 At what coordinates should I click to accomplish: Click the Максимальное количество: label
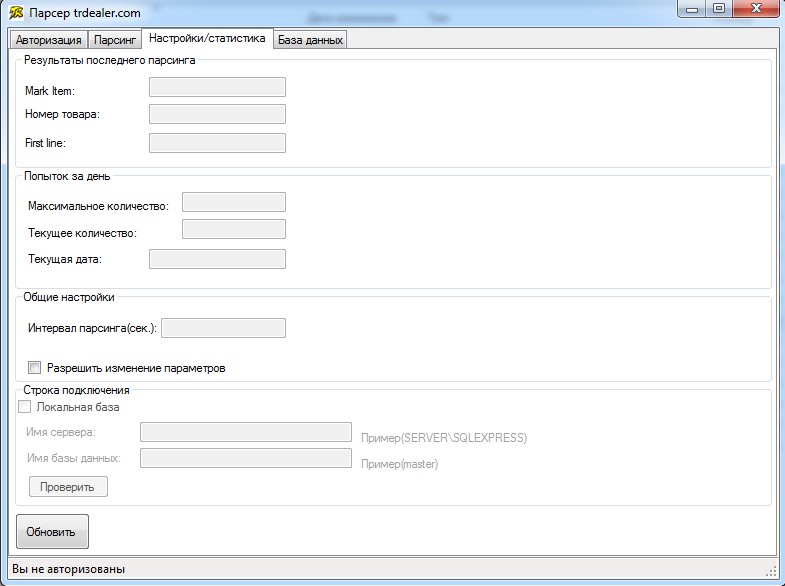[x=99, y=206]
